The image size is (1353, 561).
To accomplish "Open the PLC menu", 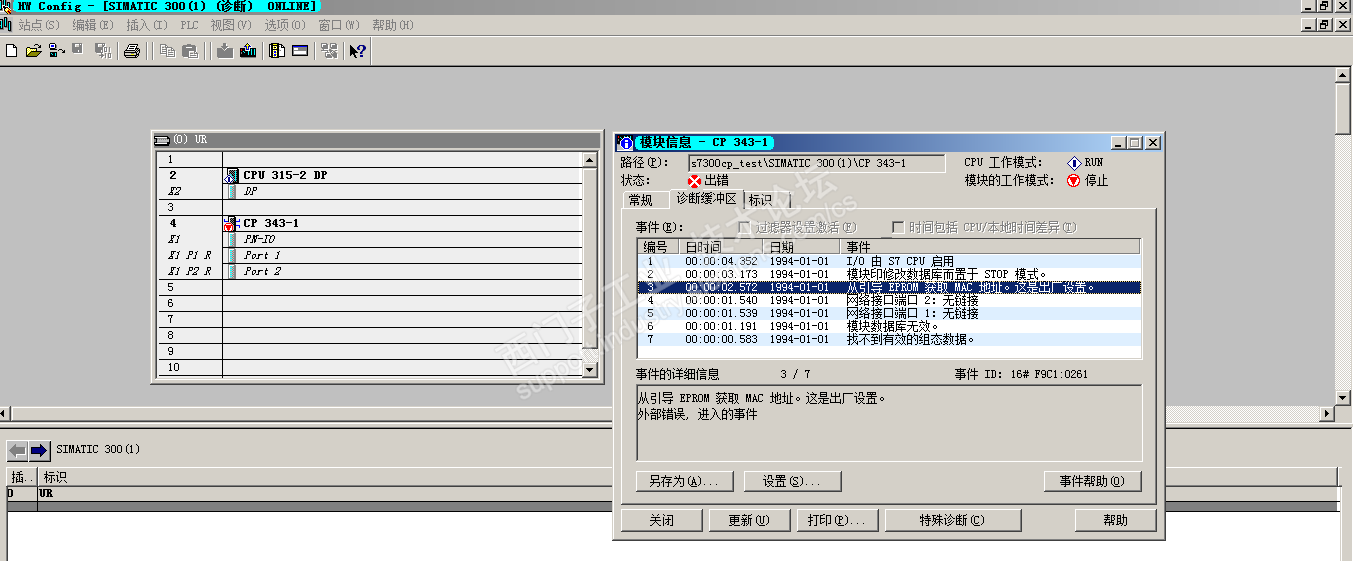I will (189, 25).
